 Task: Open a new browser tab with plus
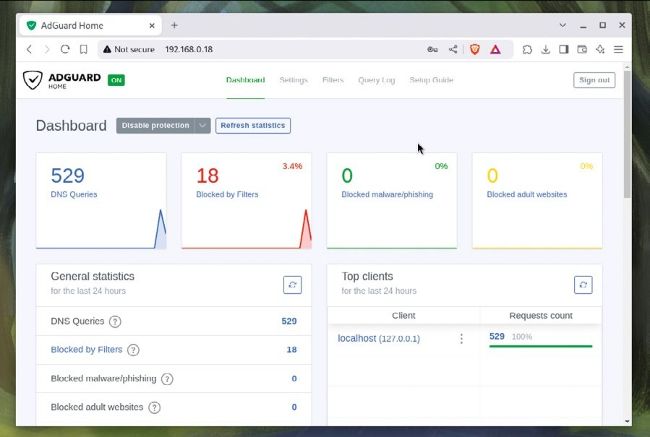click(x=175, y=25)
